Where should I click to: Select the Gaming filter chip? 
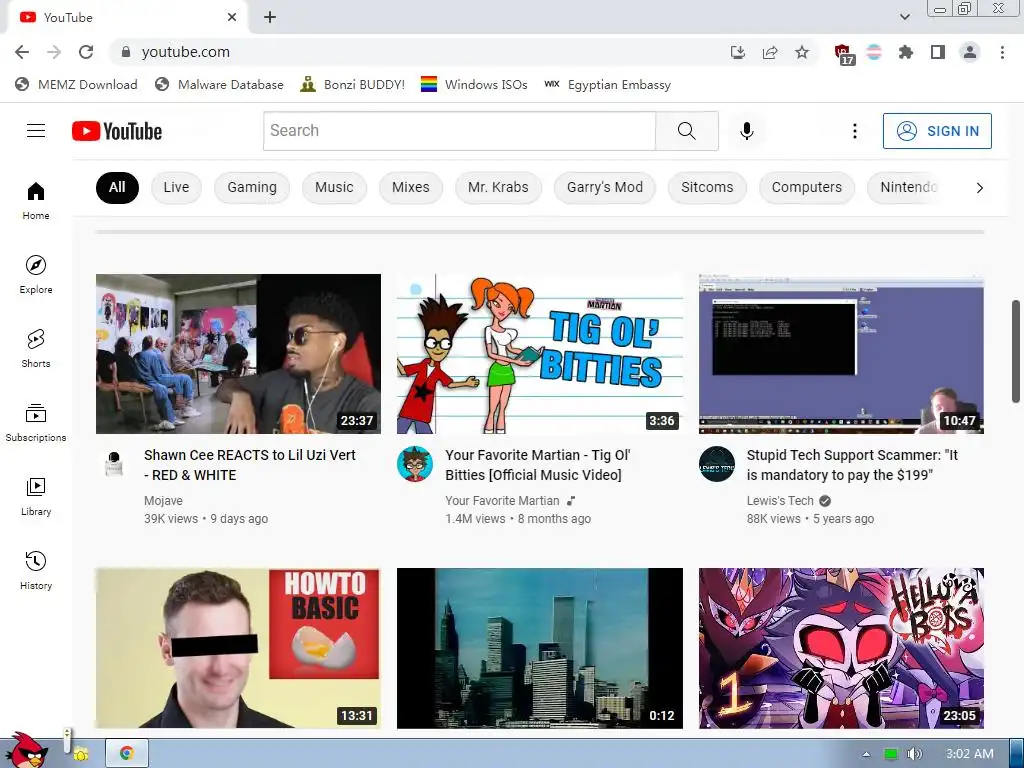[252, 187]
